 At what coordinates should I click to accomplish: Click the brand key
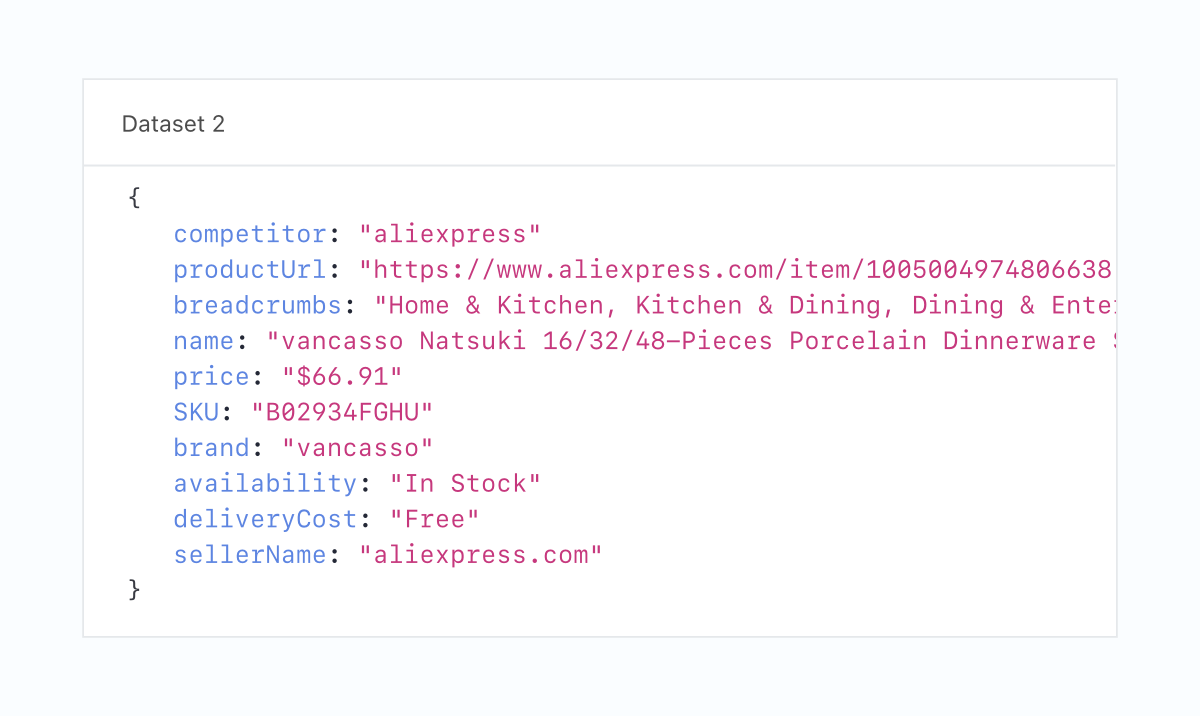point(212,448)
